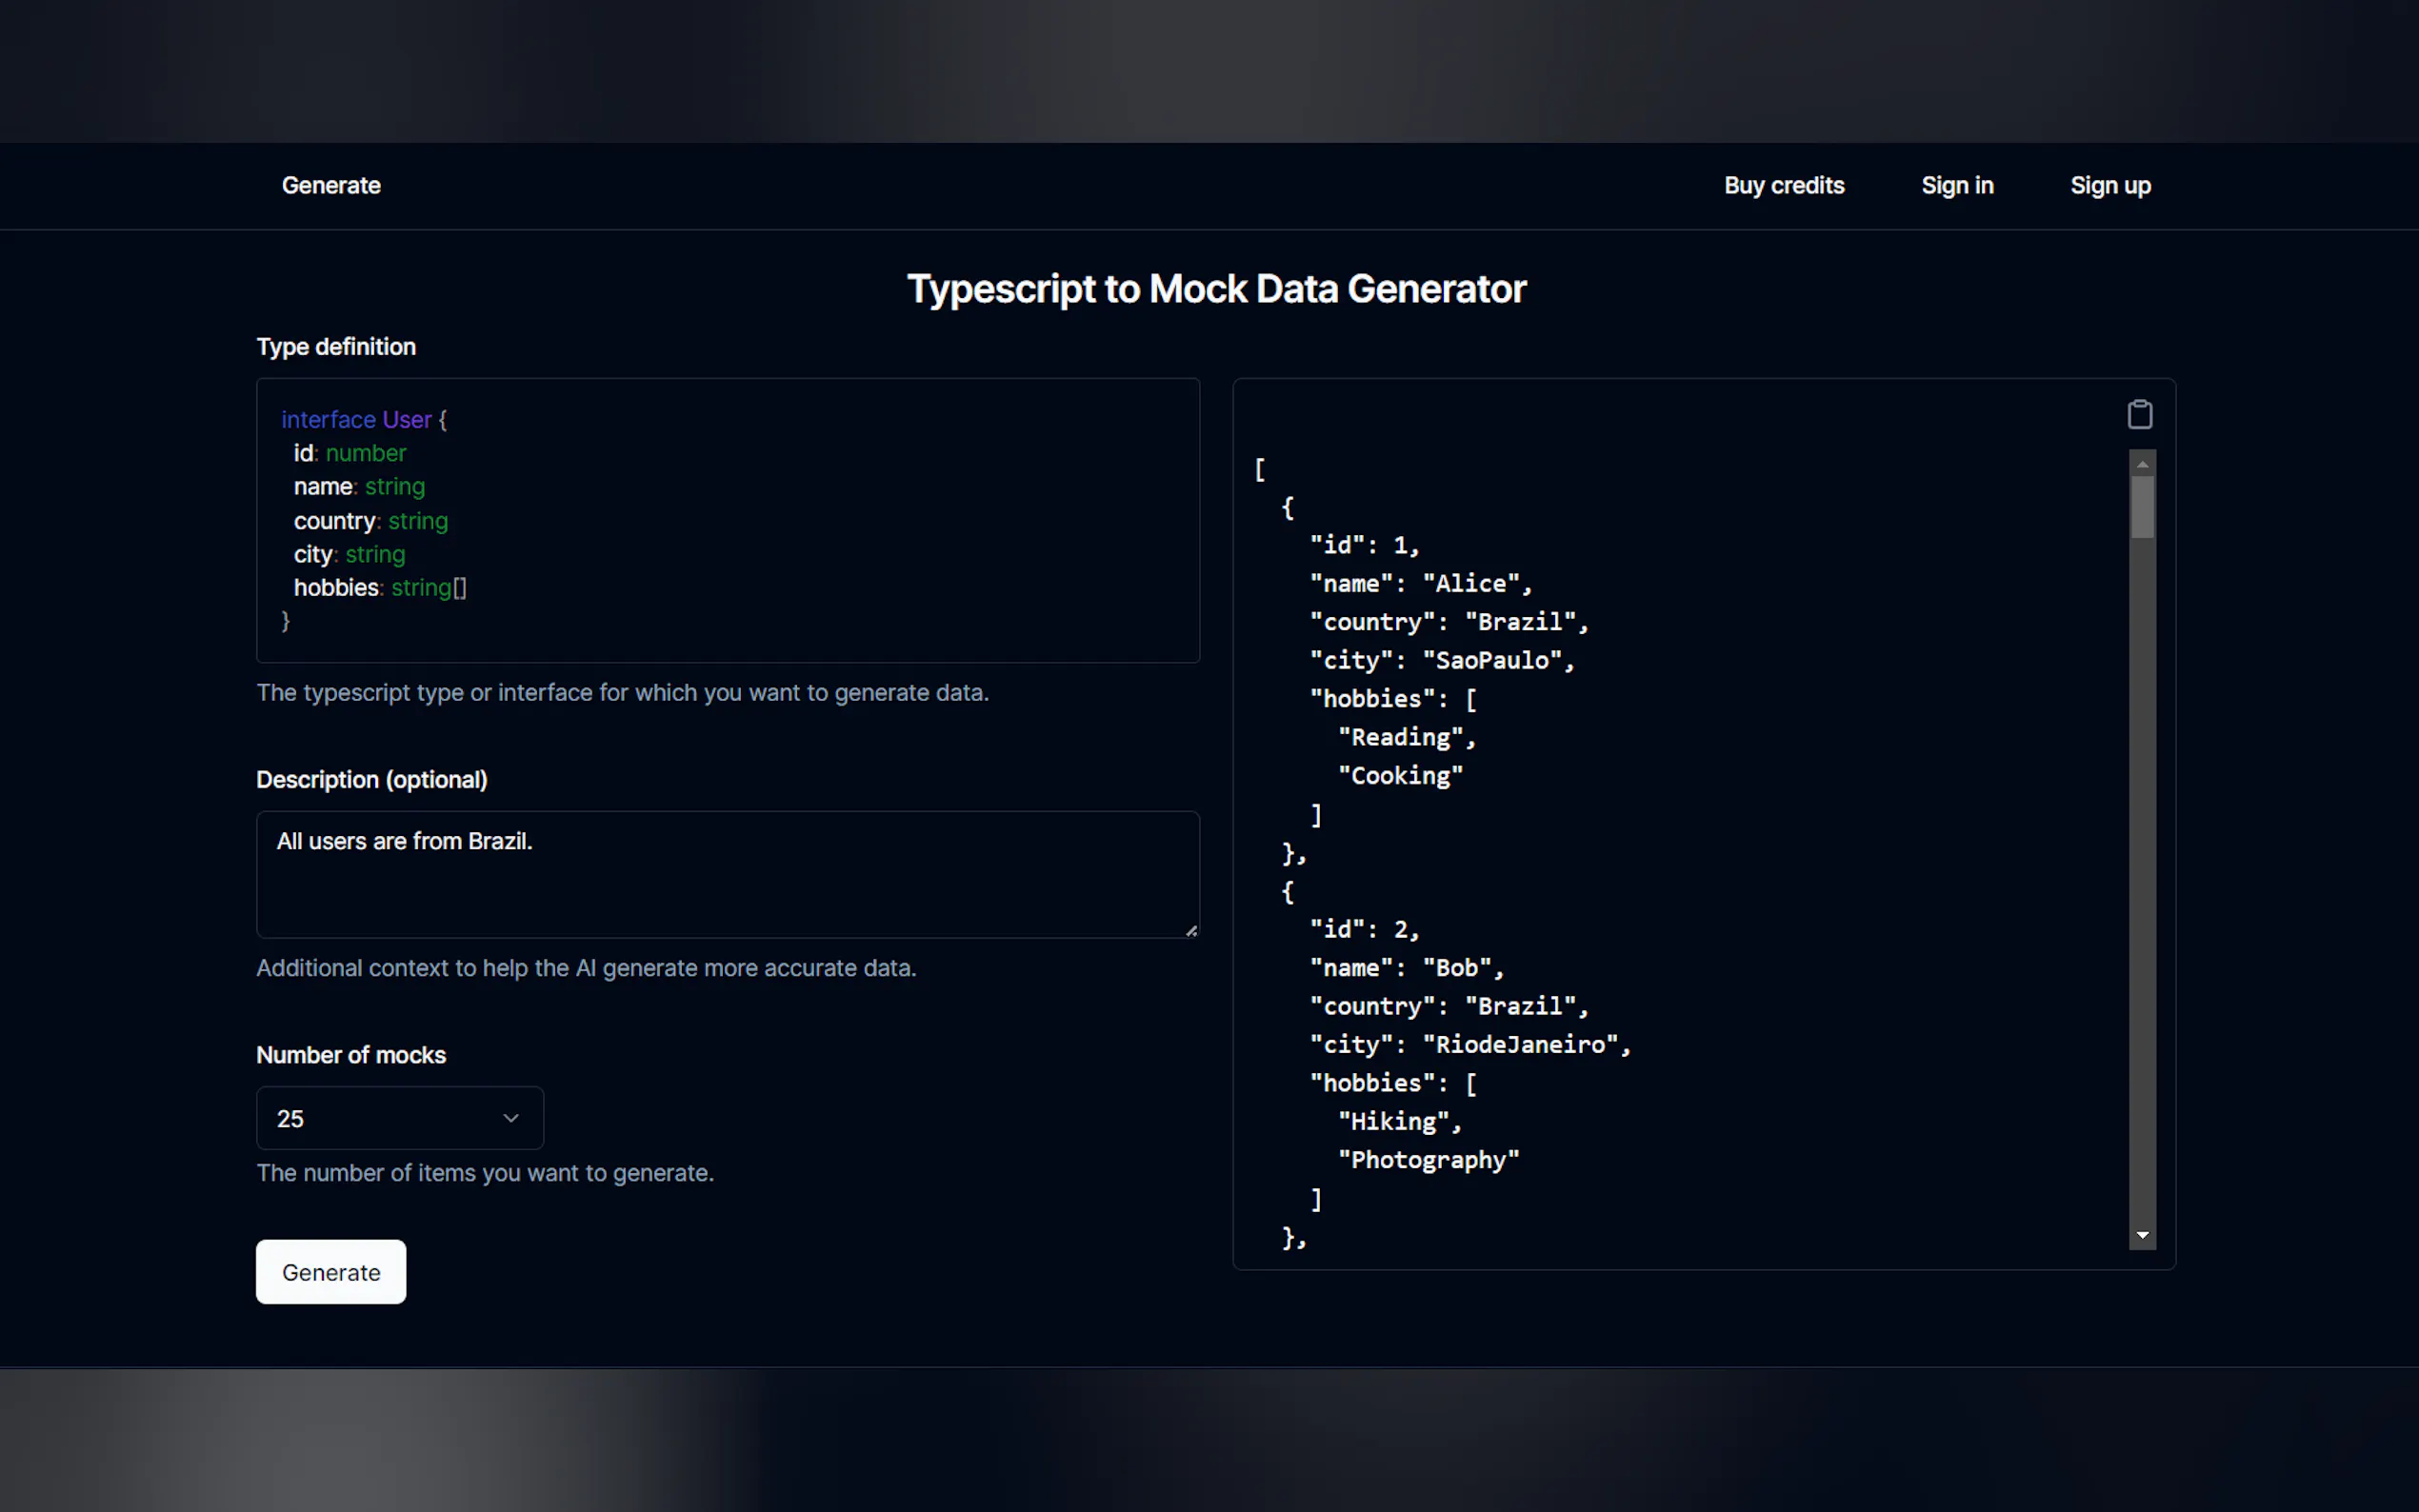Open the Generate nav item
The width and height of the screenshot is (2419, 1512).
coord(331,186)
